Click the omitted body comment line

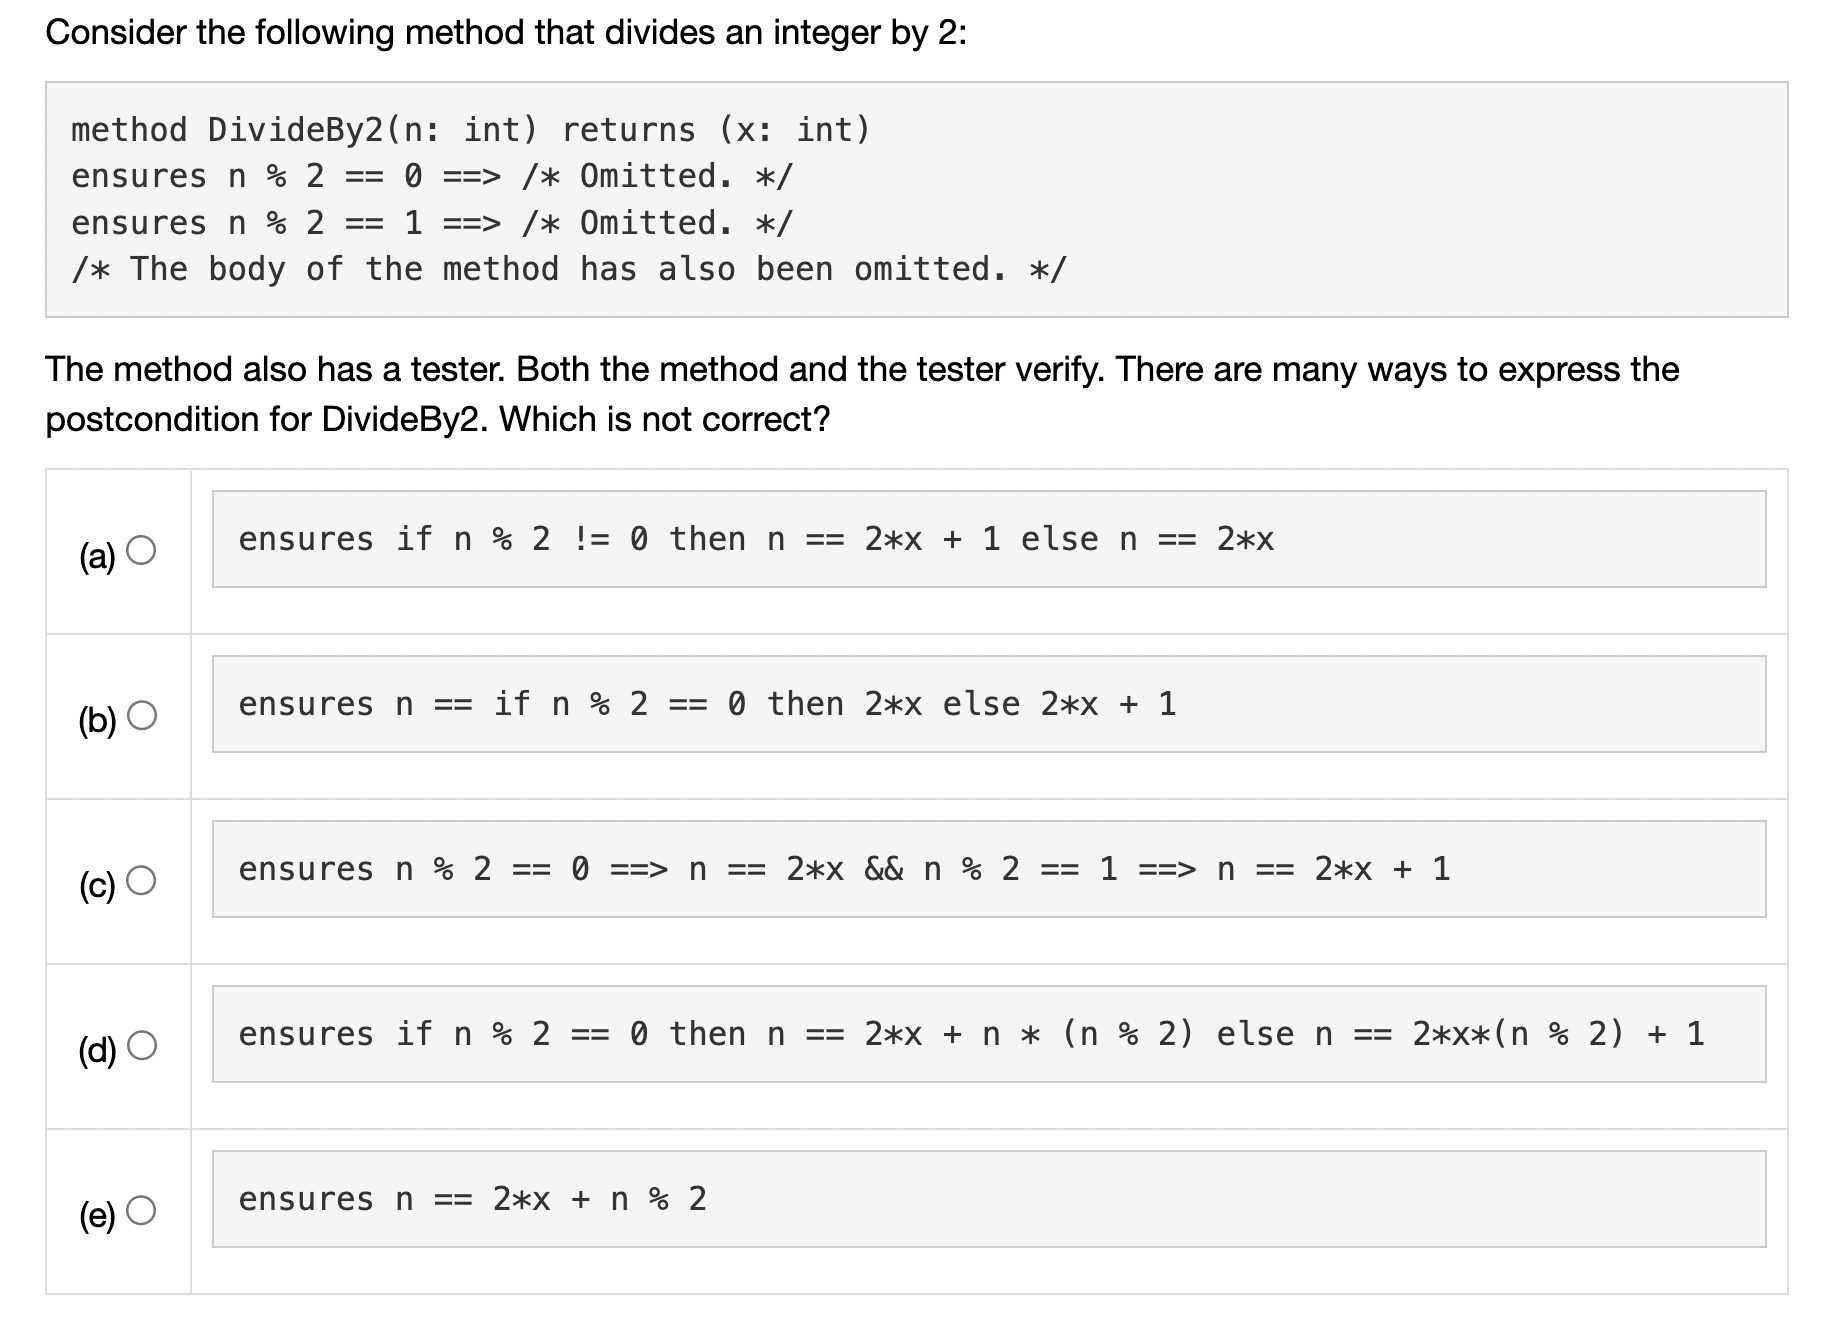pos(568,268)
